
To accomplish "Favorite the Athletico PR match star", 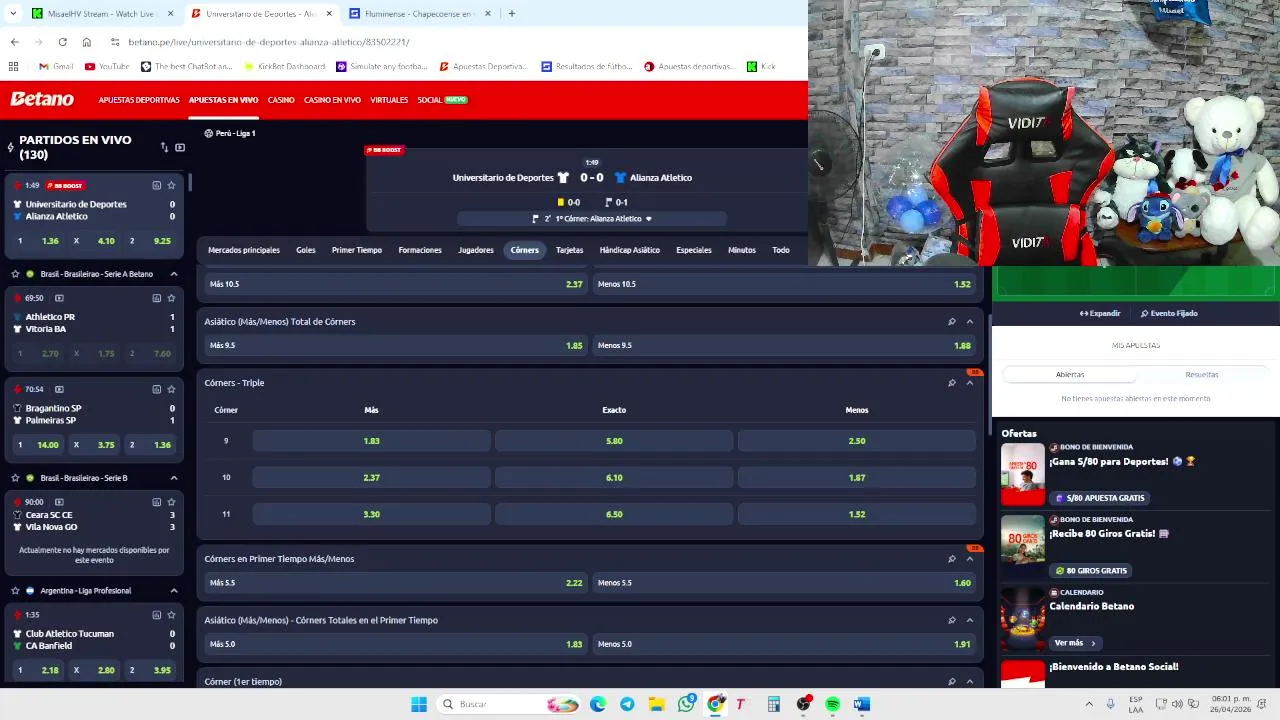I will tap(171, 298).
